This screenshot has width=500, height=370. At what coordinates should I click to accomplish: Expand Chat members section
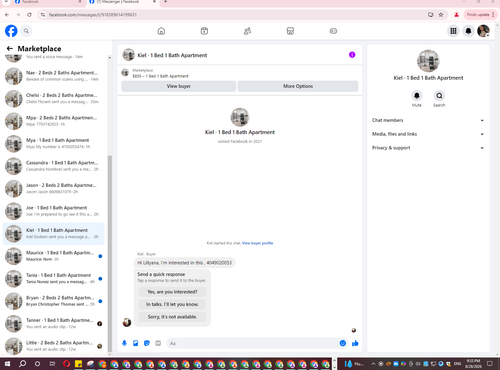[428, 120]
